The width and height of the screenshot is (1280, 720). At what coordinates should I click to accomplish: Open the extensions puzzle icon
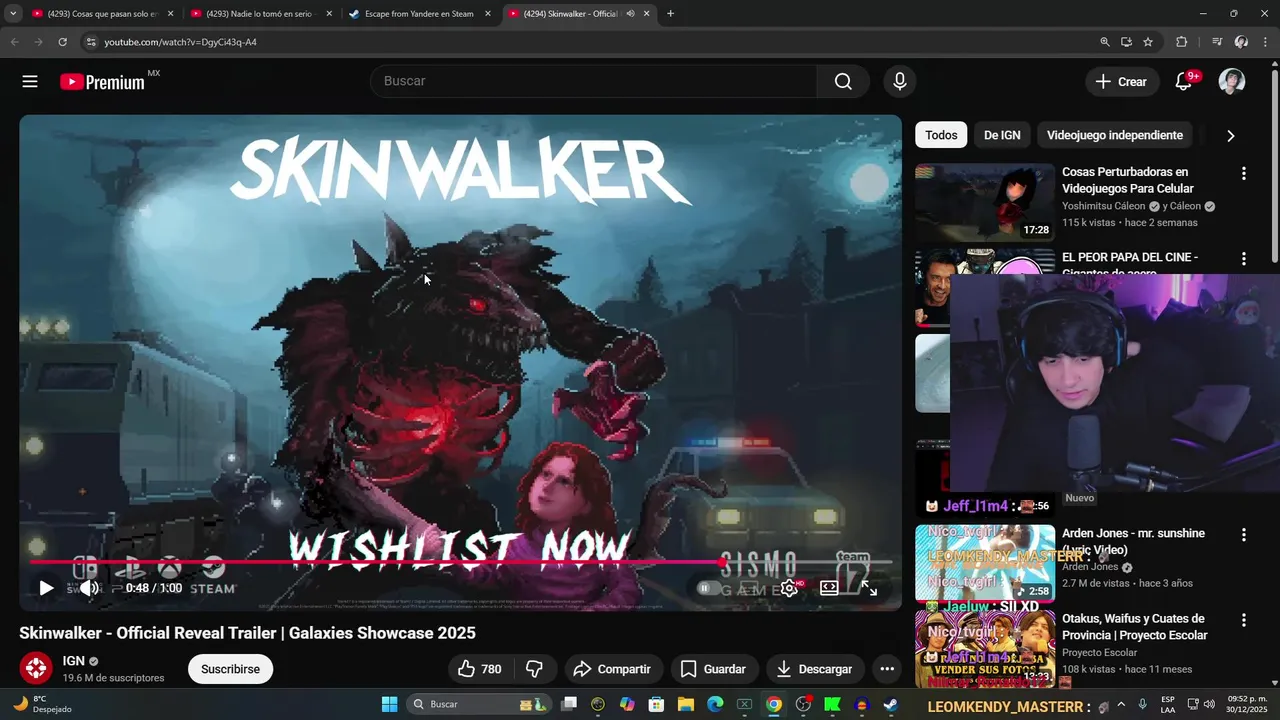click(1181, 42)
